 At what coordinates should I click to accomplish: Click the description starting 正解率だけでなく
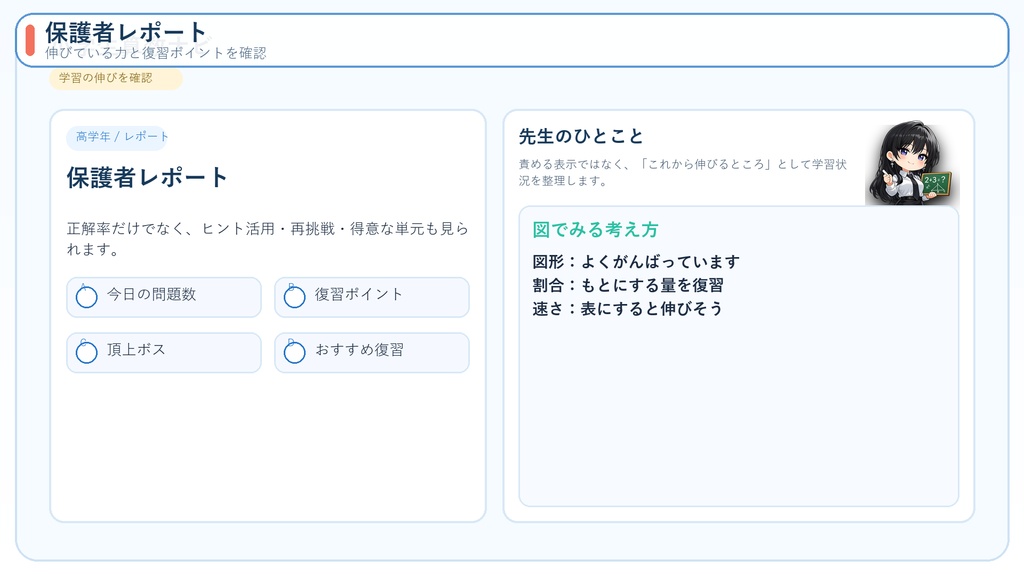(268, 239)
